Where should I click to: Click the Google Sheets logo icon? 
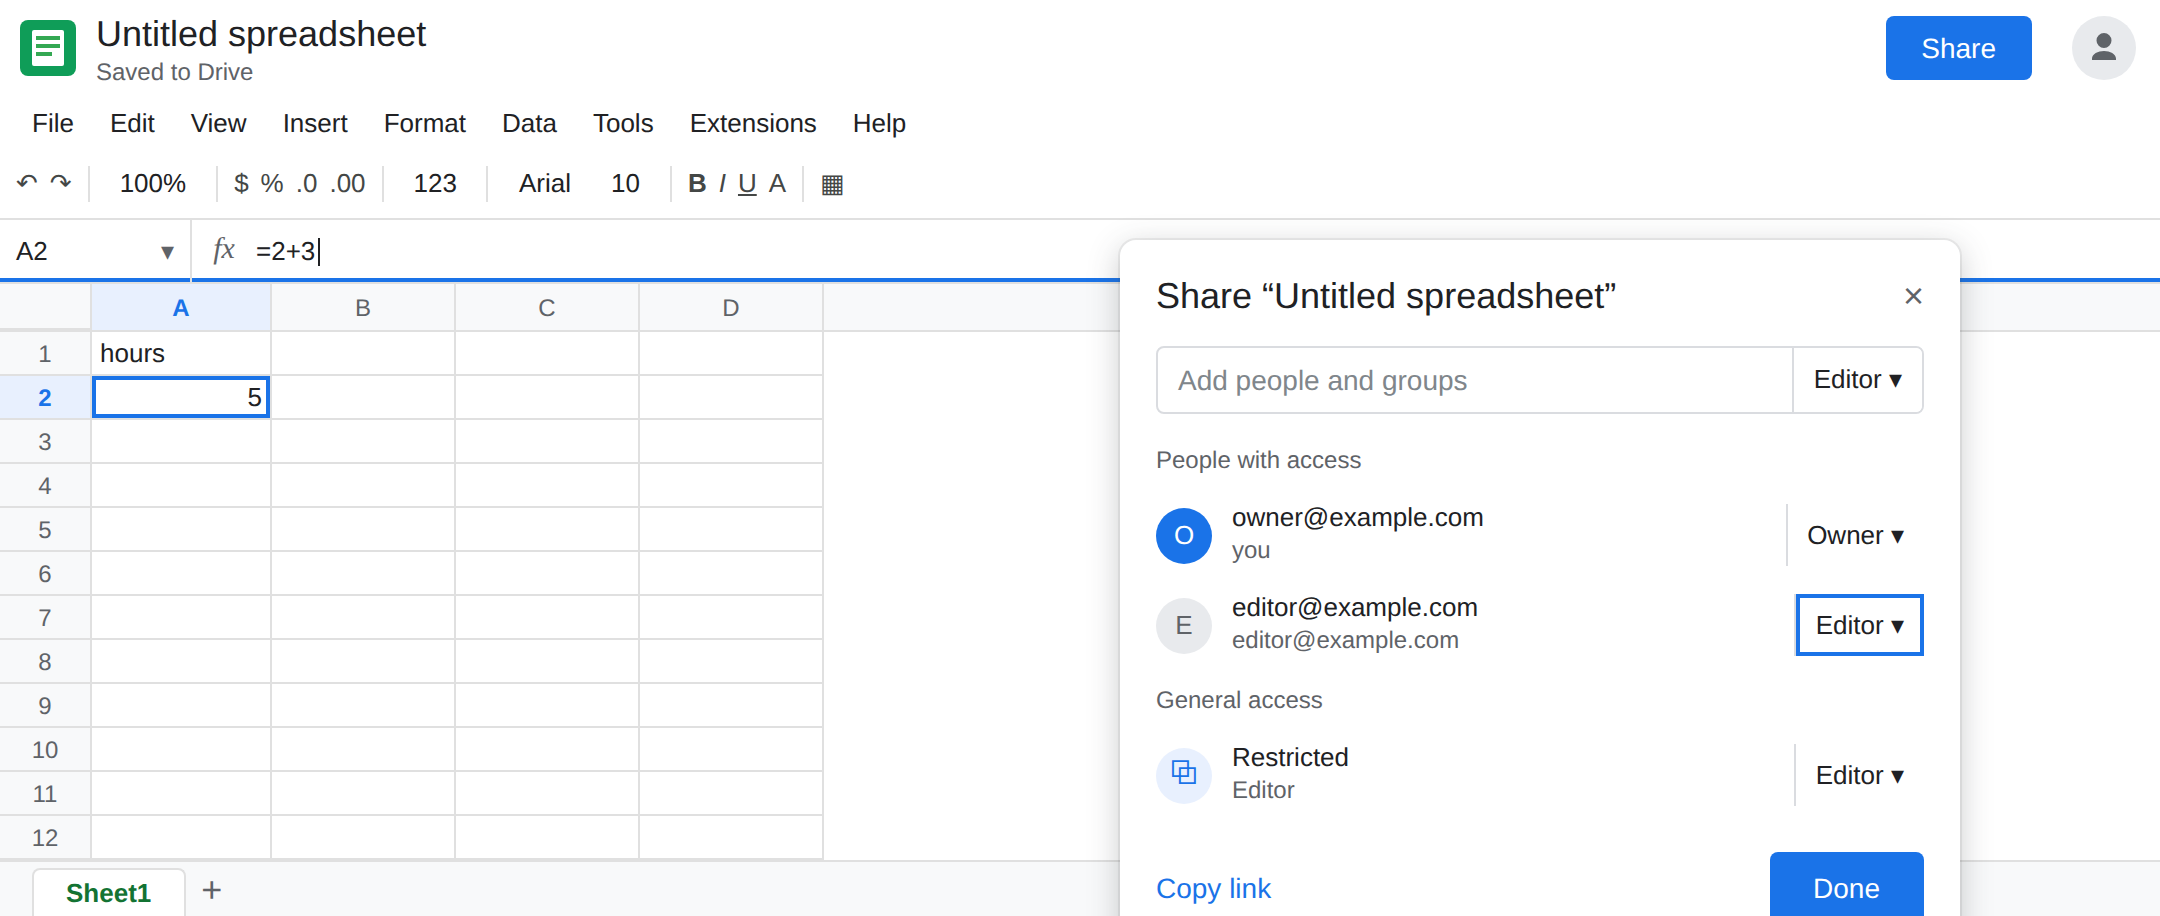(x=48, y=48)
